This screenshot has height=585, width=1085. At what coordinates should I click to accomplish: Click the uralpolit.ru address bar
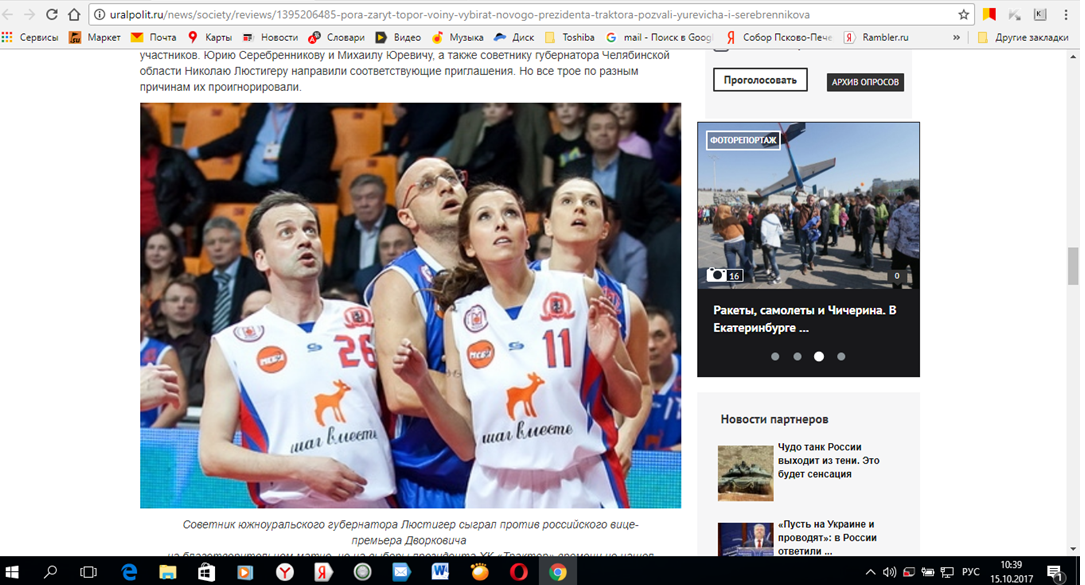click(529, 15)
